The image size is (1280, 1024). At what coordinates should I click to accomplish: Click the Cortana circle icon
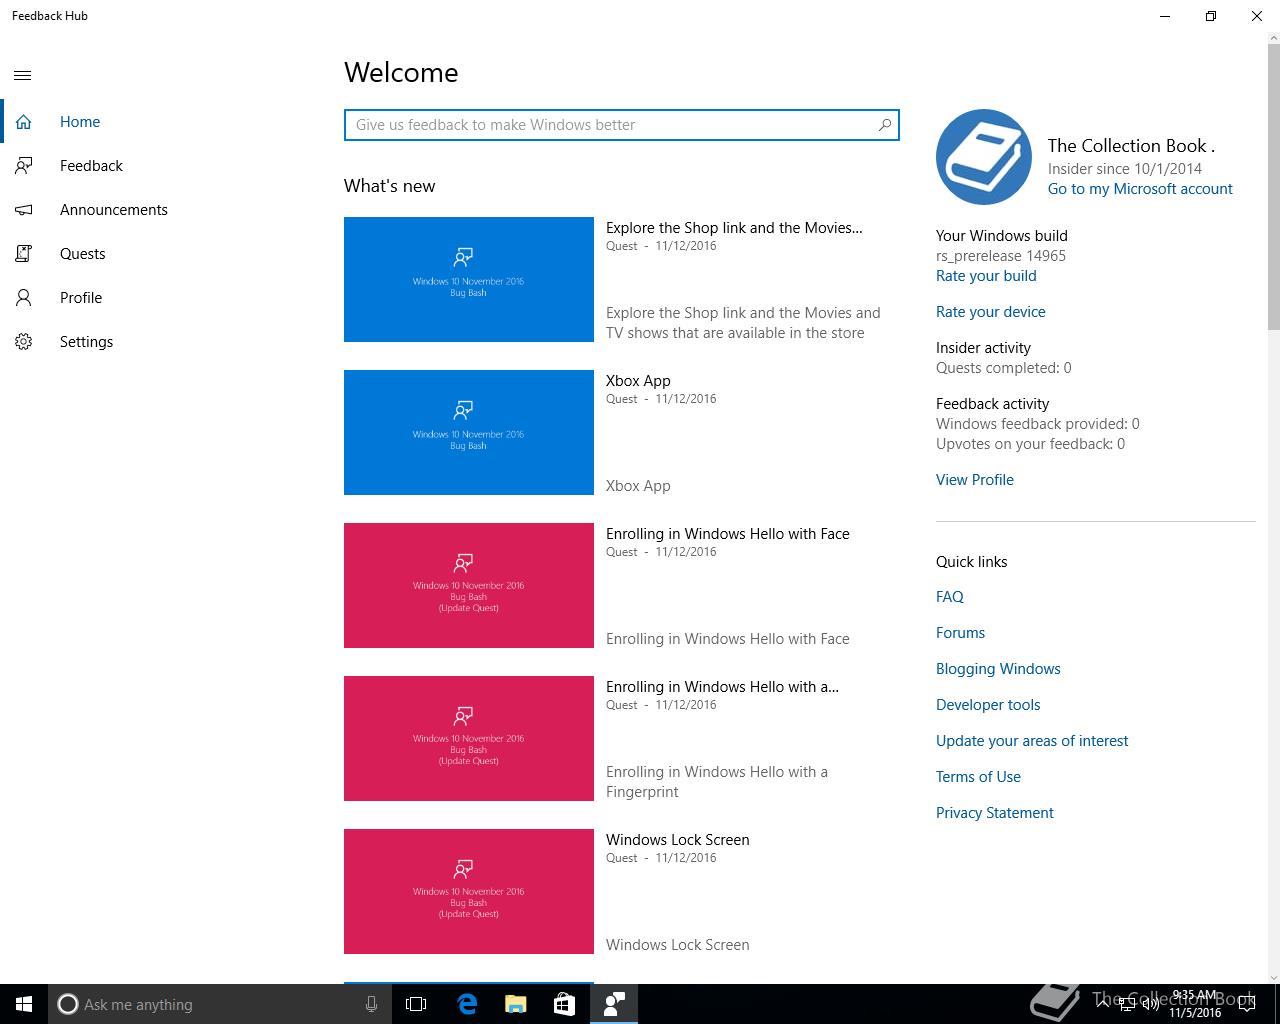coord(67,1004)
